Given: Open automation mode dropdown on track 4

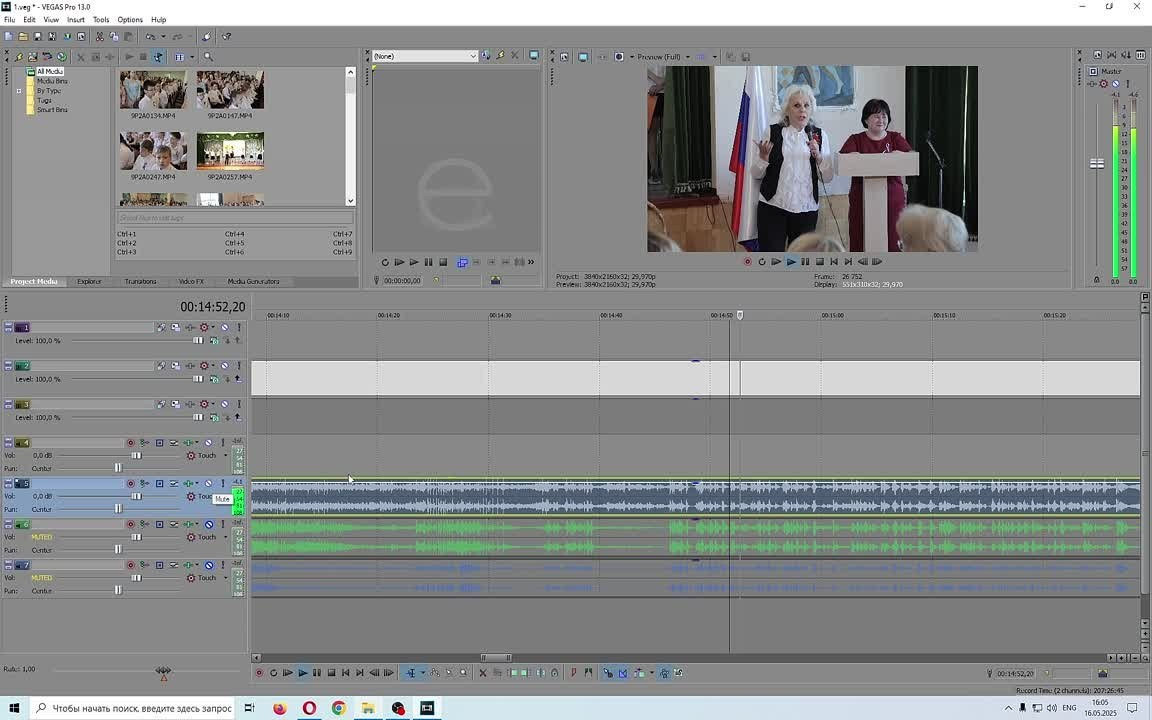Looking at the screenshot, I should (x=225, y=456).
